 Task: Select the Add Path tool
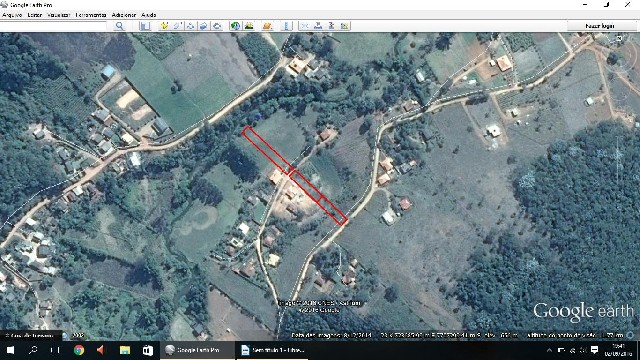coord(190,26)
